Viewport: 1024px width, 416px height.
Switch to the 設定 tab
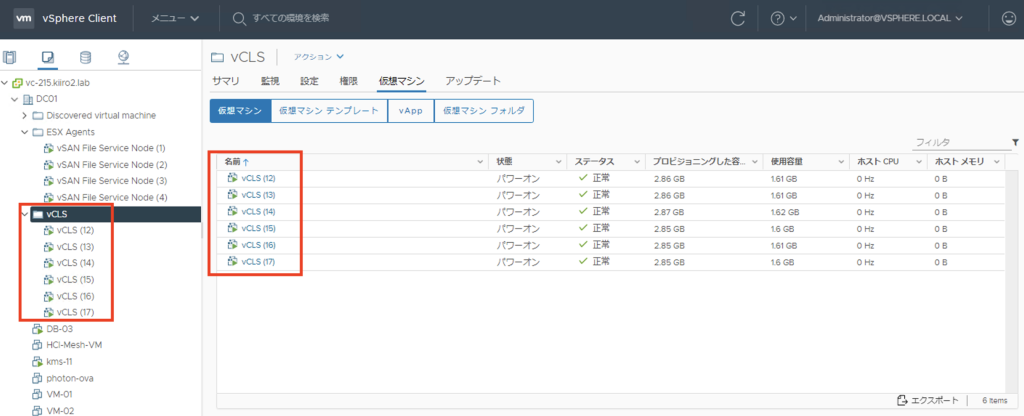pos(310,81)
